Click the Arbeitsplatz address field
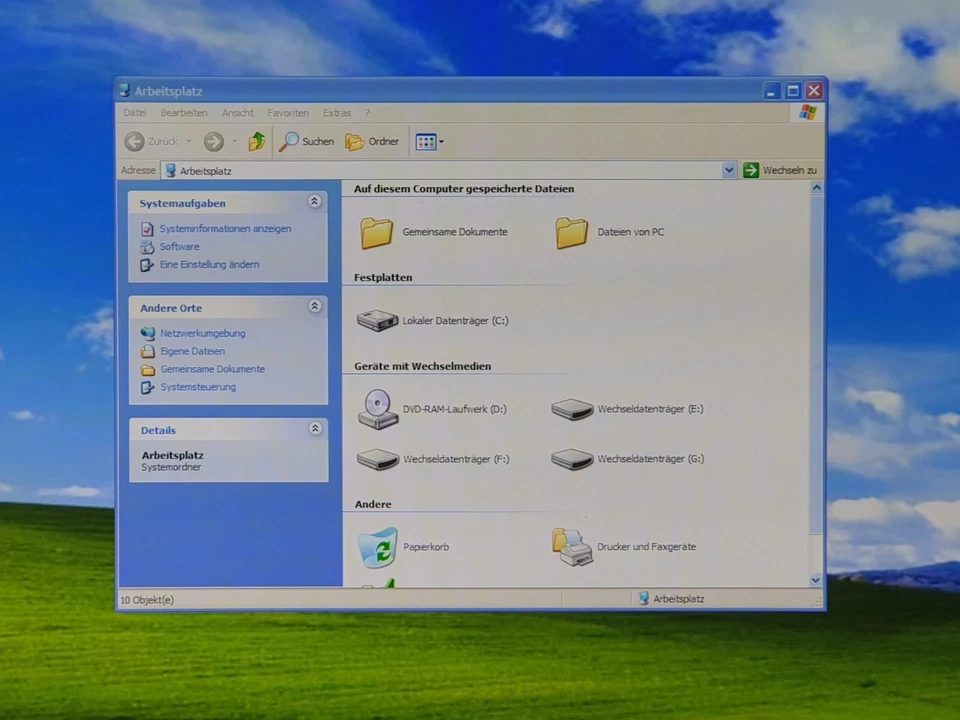 441,171
